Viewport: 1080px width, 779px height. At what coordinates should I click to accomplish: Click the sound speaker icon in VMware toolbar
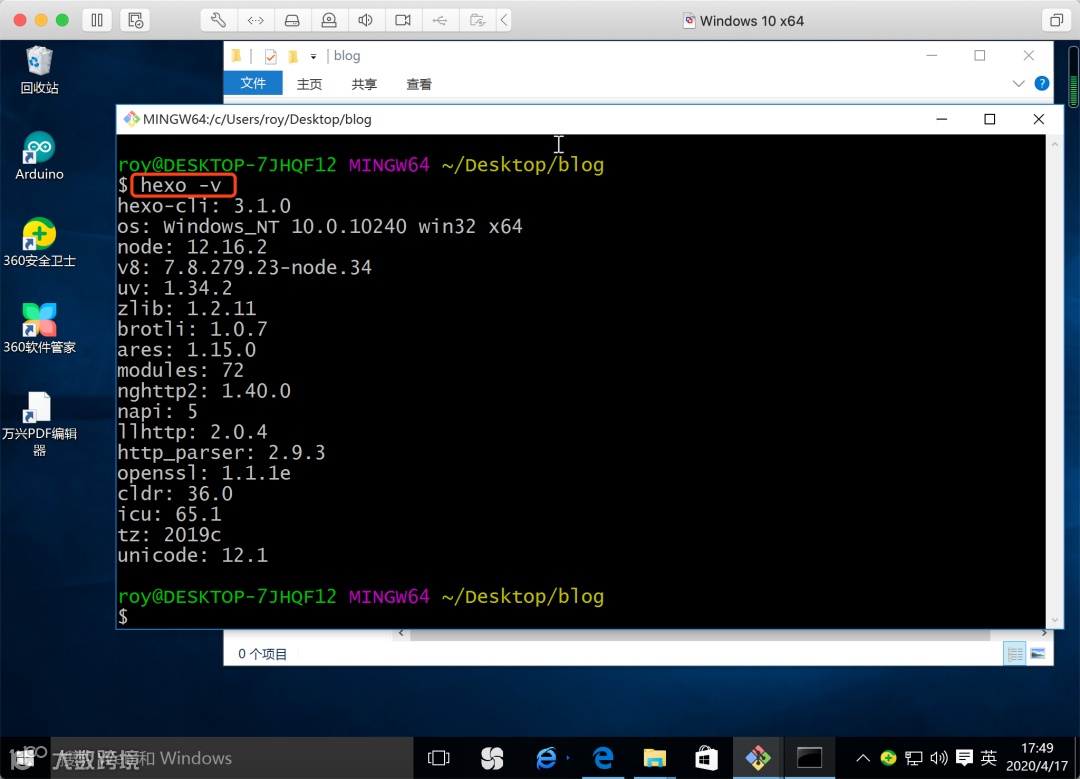[x=366, y=20]
